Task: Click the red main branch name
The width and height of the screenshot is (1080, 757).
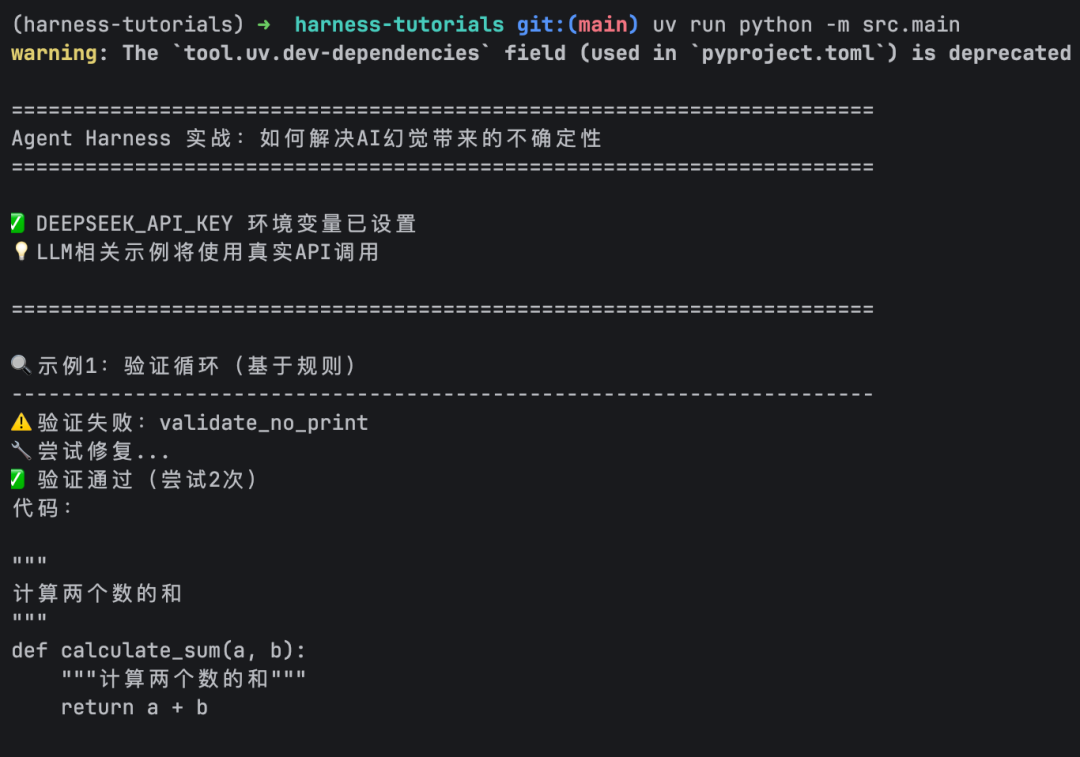Action: [603, 24]
